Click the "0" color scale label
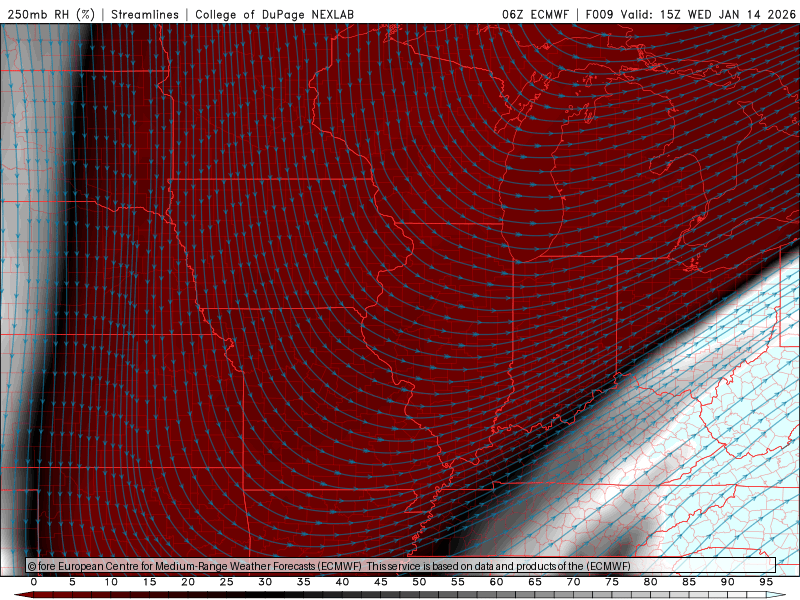Screen dimensions: 800x600 tap(34, 582)
